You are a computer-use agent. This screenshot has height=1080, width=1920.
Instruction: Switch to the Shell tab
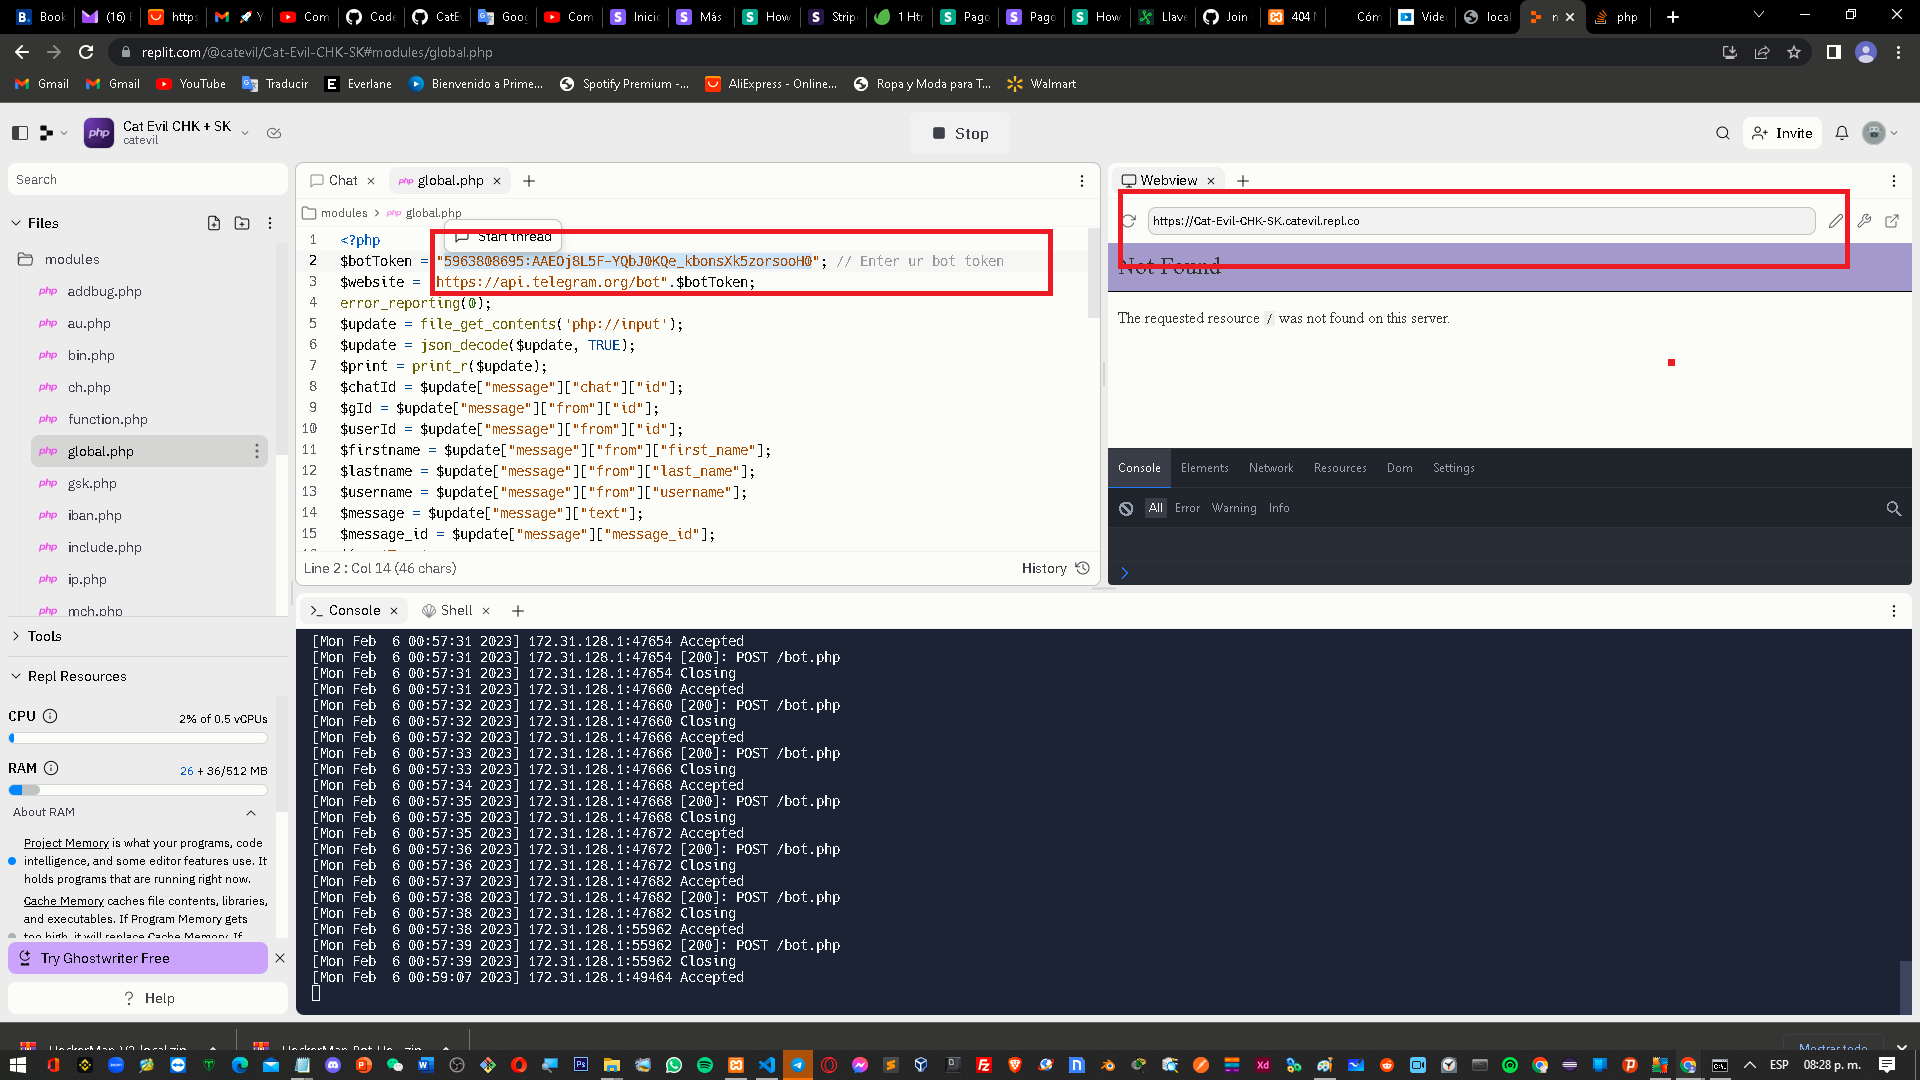[x=455, y=610]
